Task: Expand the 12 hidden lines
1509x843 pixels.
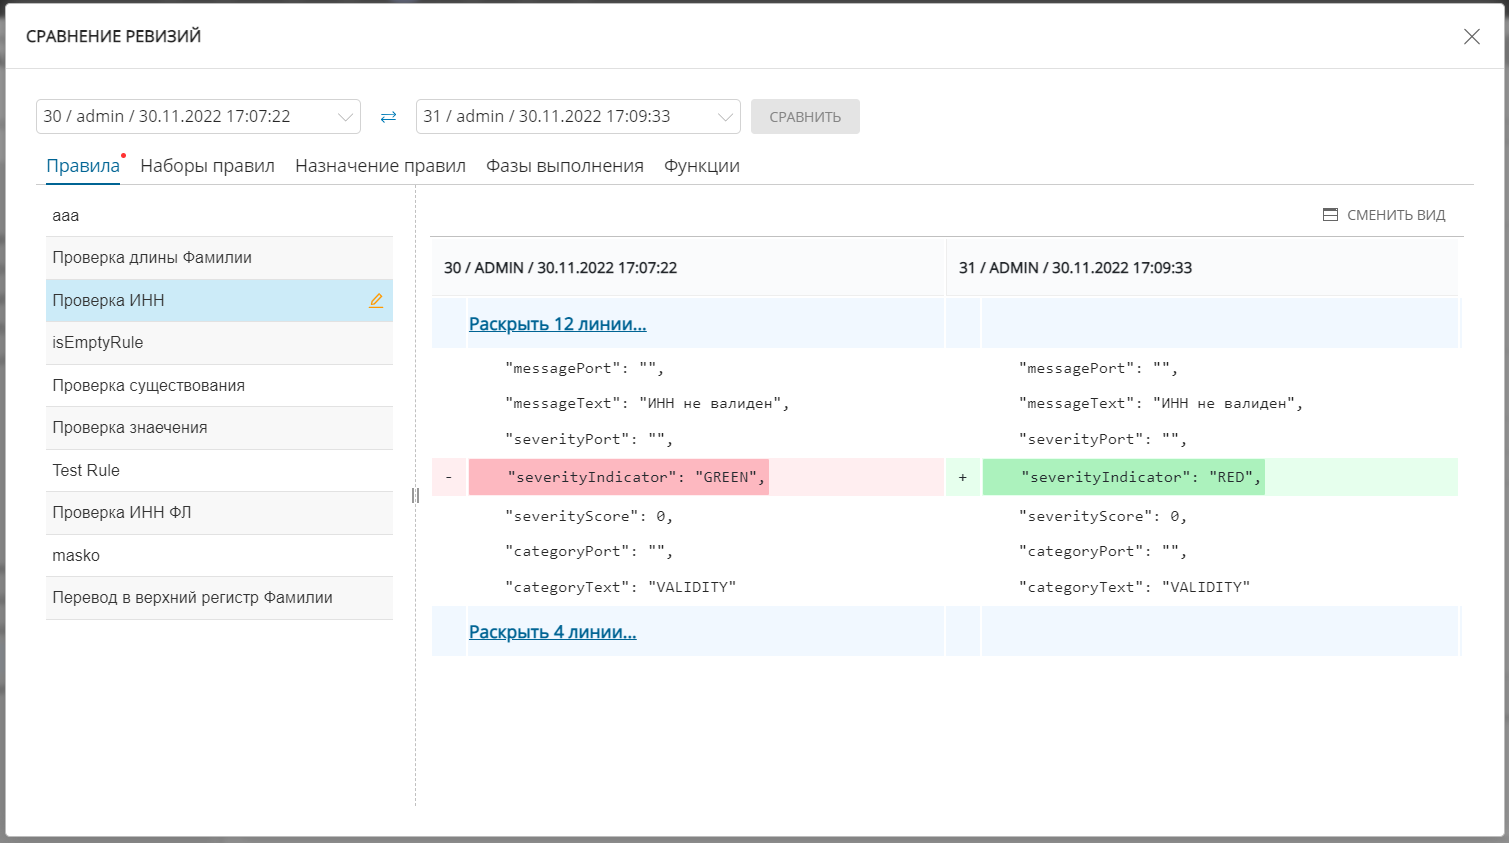Action: pyautogui.click(x=557, y=324)
